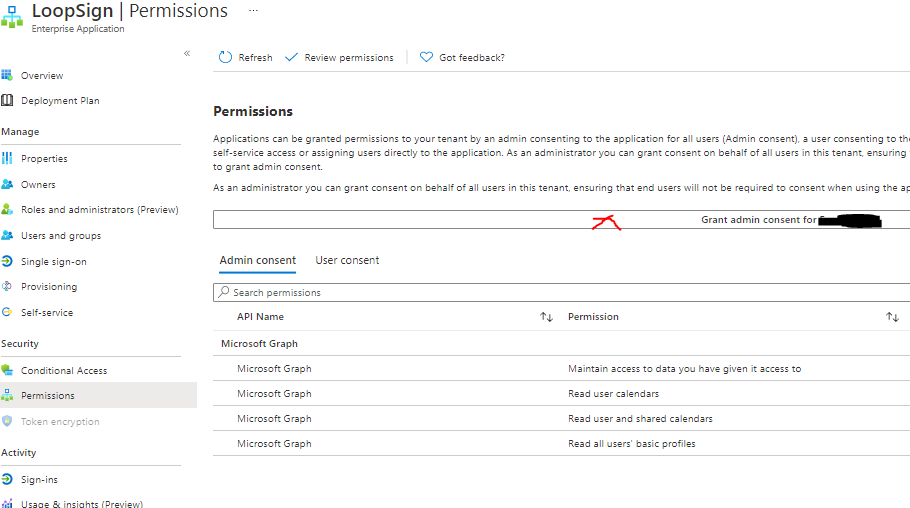Open Roles and administrators (Preview)
This screenshot has height=508, width=910.
pyautogui.click(x=100, y=210)
